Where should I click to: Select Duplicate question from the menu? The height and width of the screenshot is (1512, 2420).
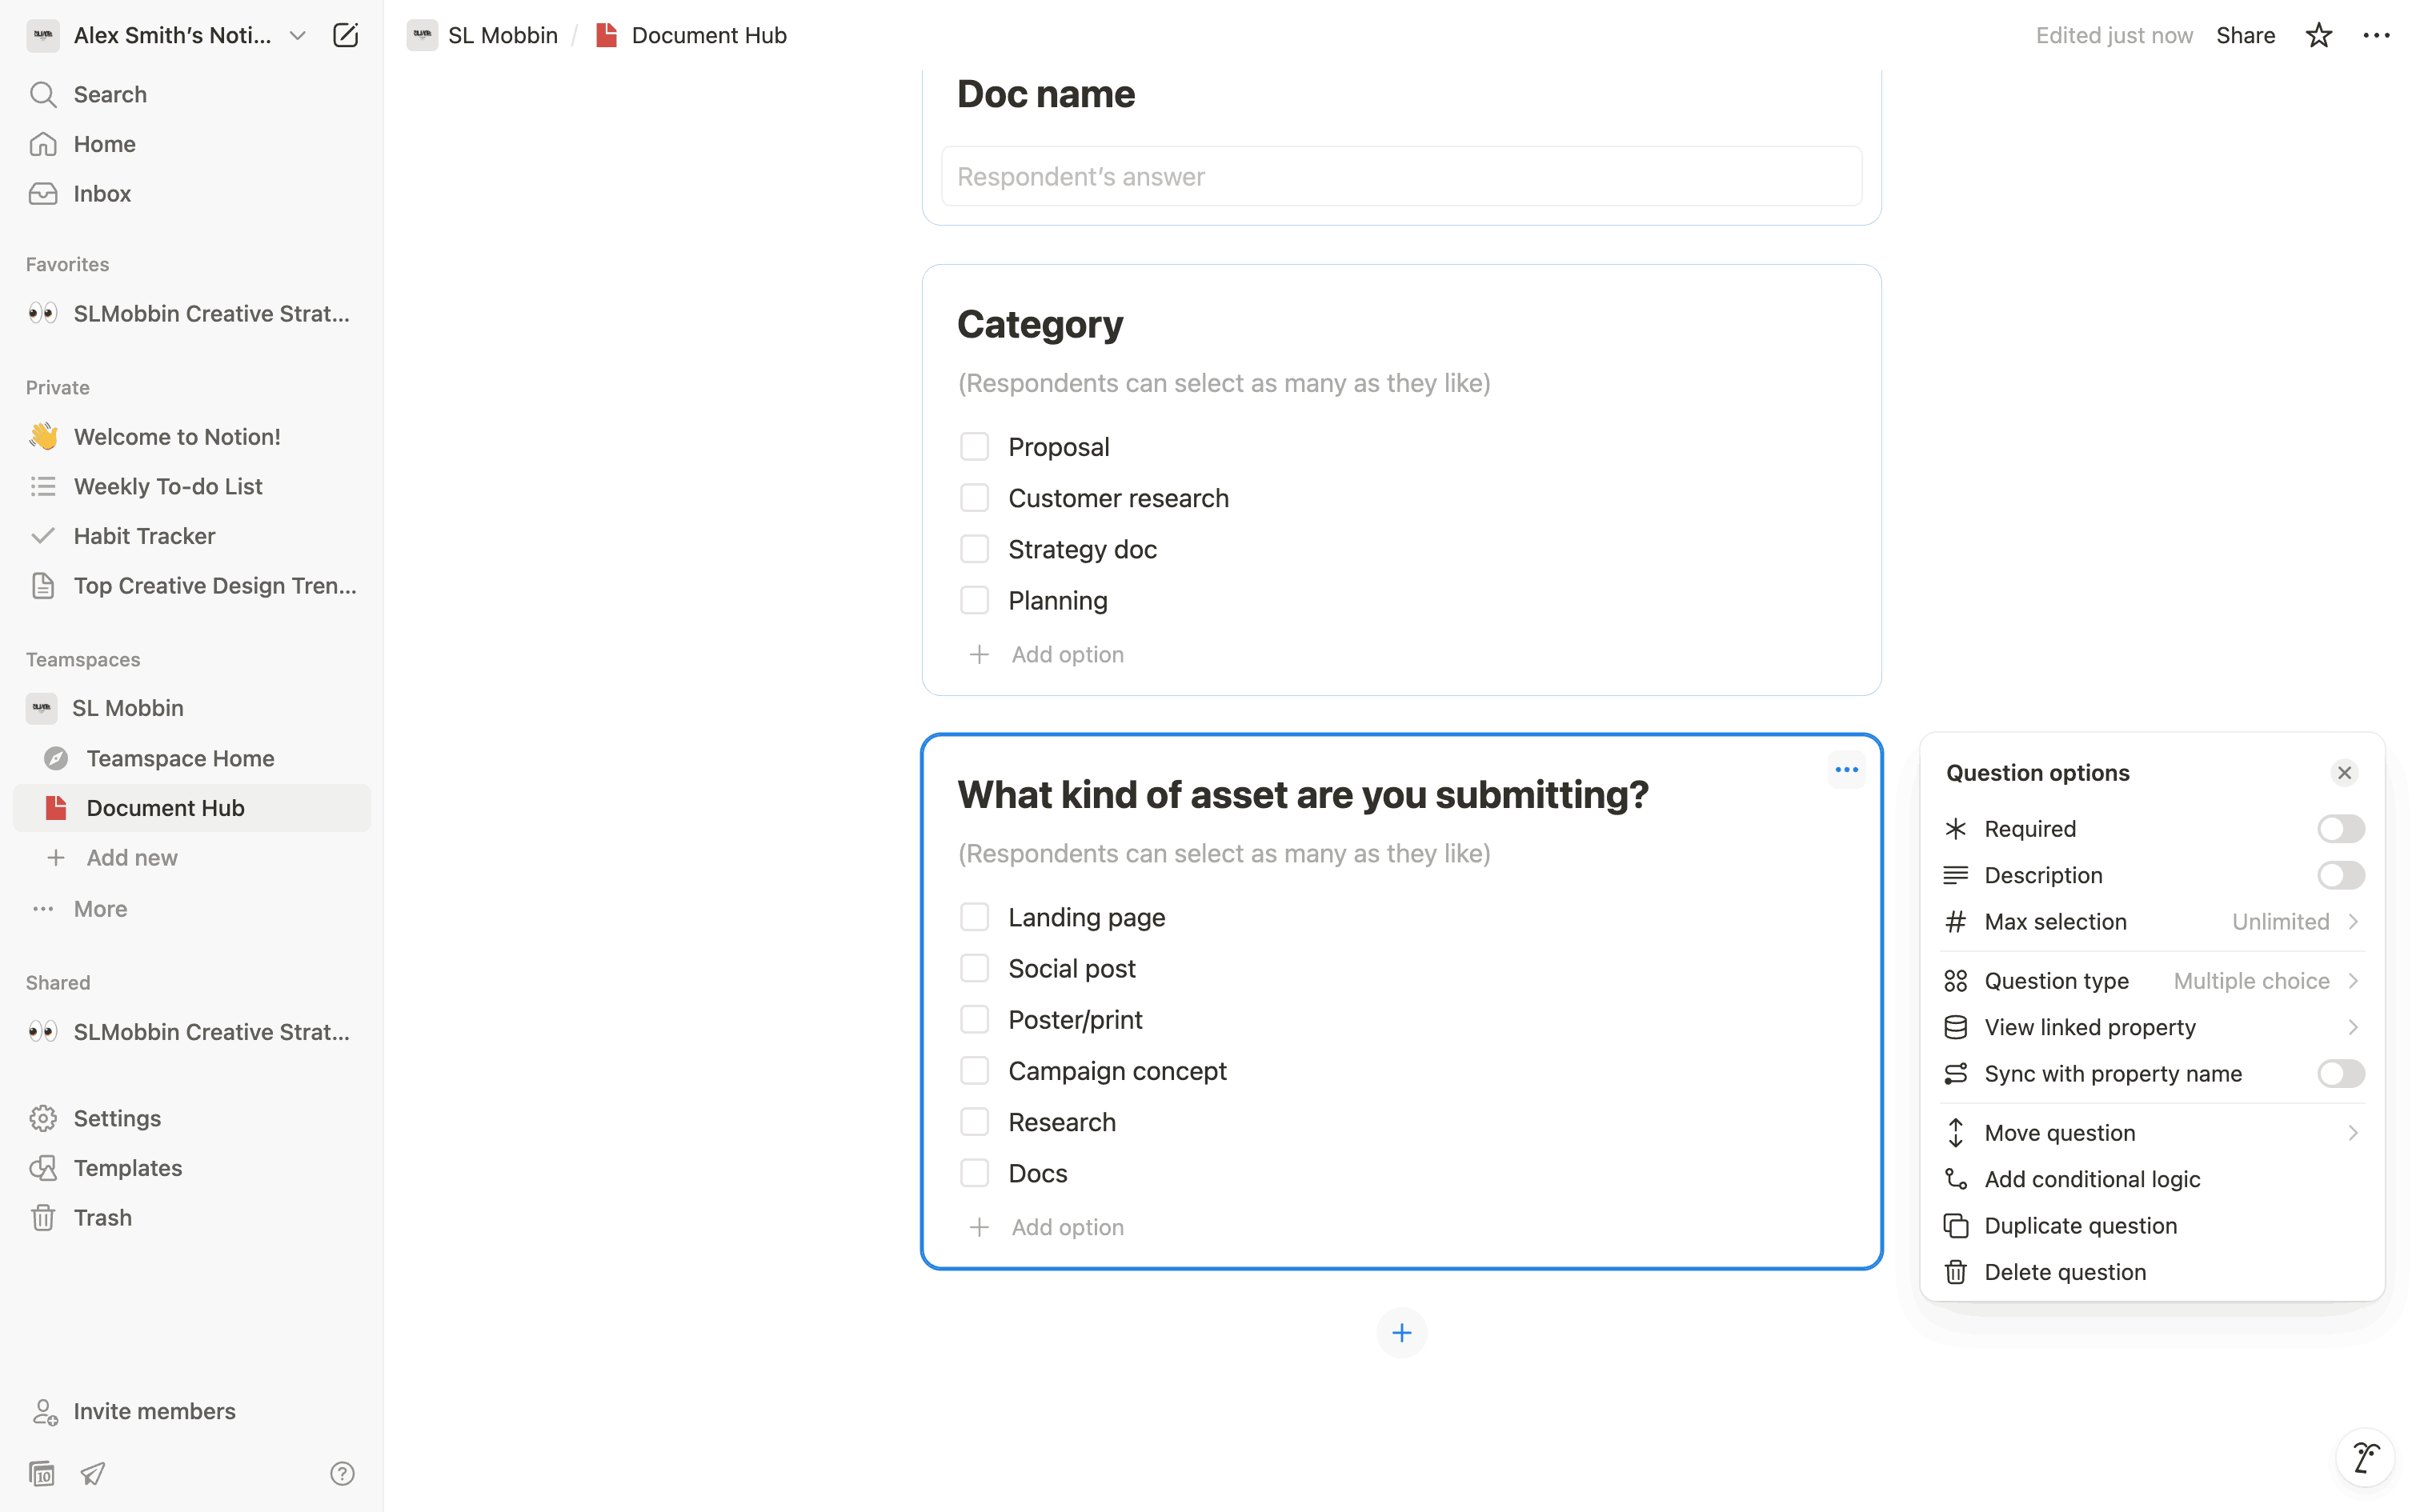2080,1226
